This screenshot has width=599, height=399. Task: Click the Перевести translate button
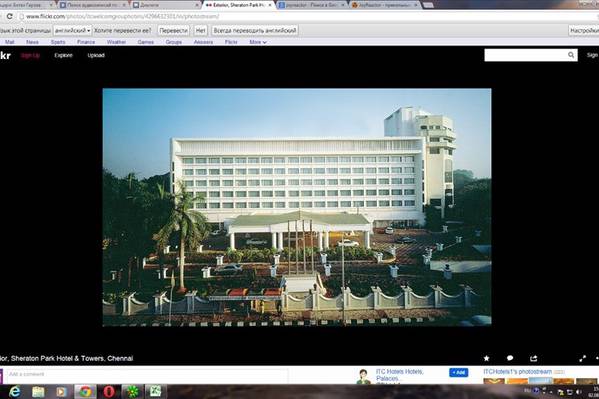click(173, 31)
